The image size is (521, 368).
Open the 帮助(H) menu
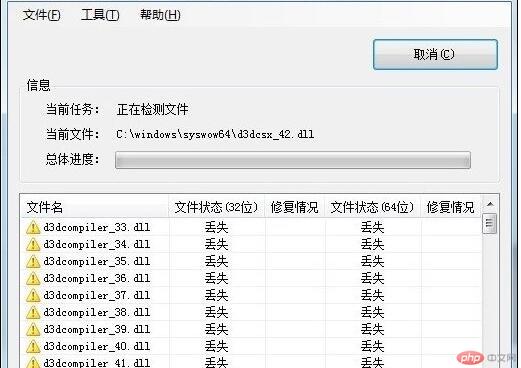click(x=160, y=15)
